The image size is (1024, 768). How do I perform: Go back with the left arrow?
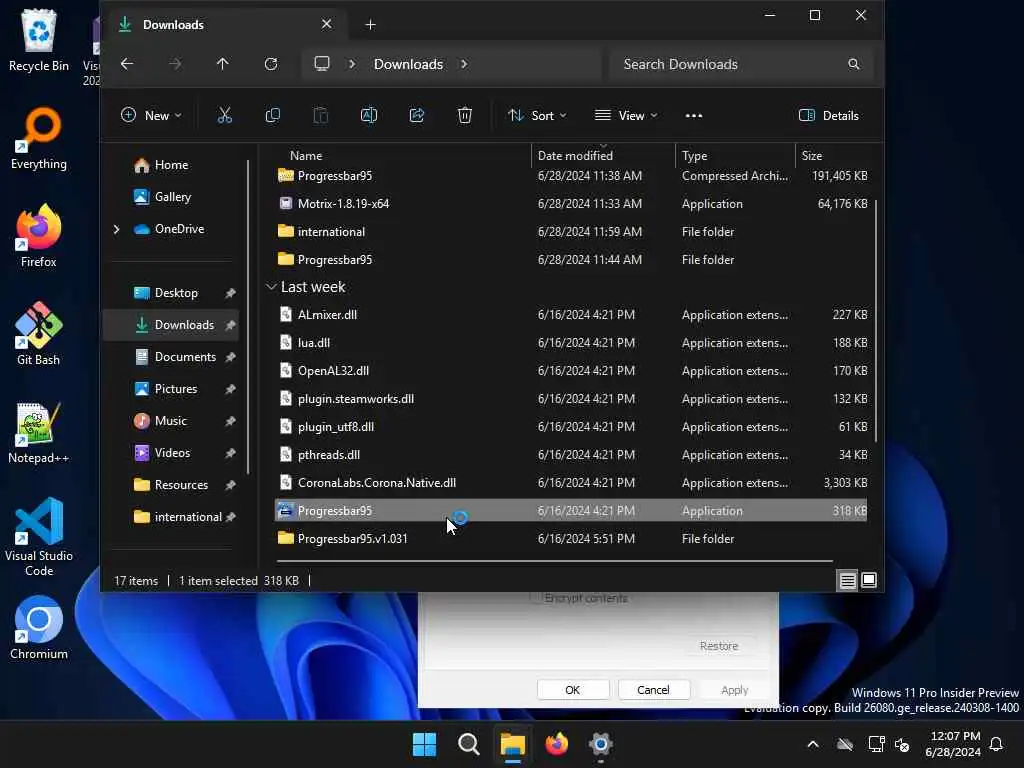pyautogui.click(x=127, y=64)
